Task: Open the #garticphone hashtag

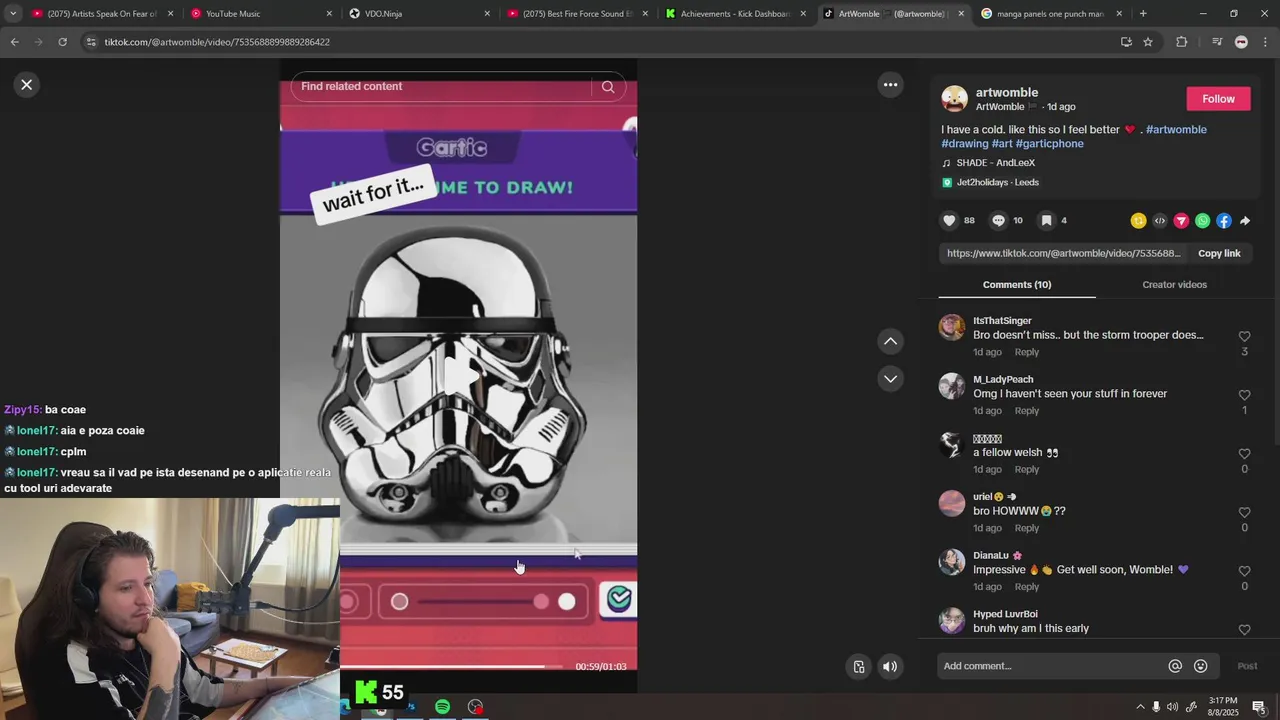Action: click(x=1049, y=144)
